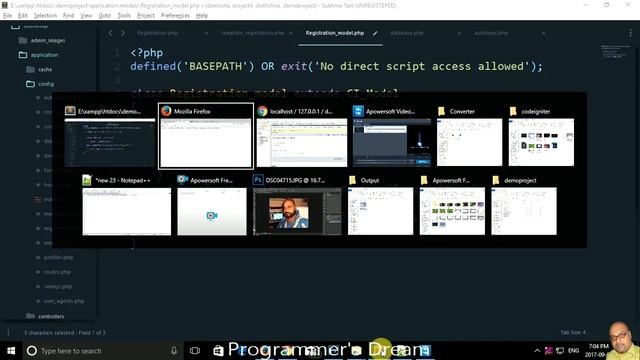Click the Firefox icon in the switcher
Screen dimensions: 640x360
[166, 111]
